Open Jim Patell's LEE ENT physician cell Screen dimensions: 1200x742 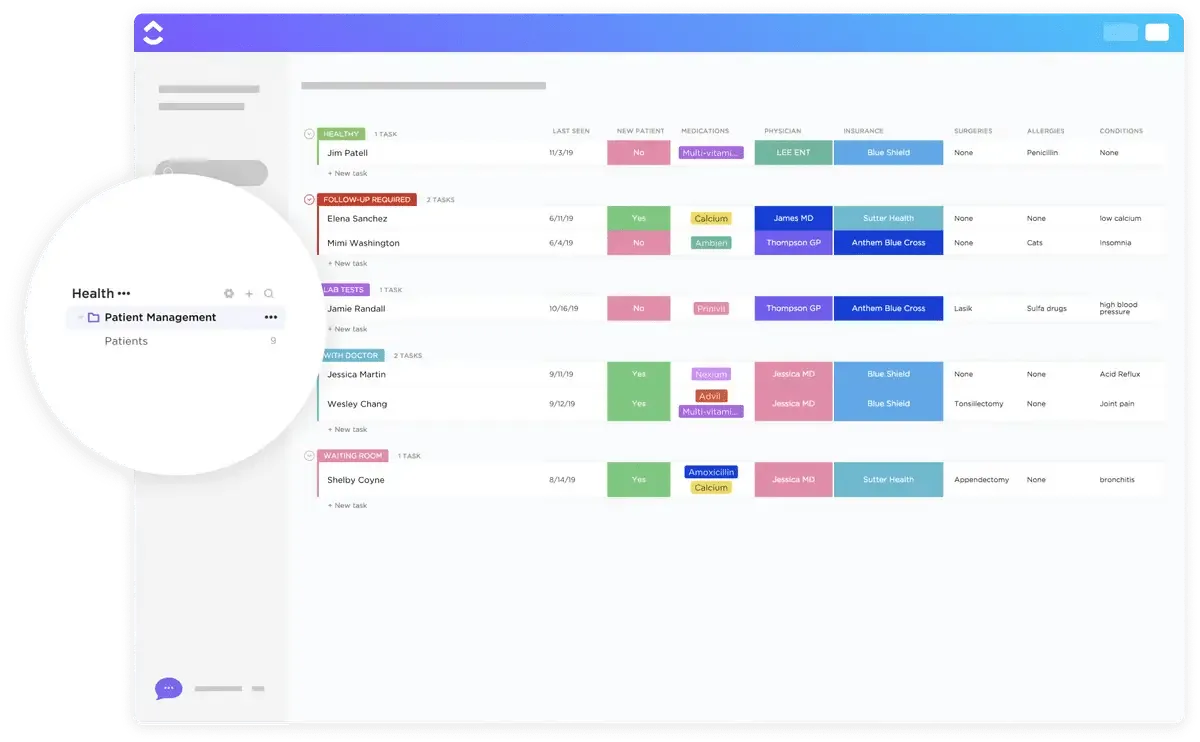coord(793,153)
